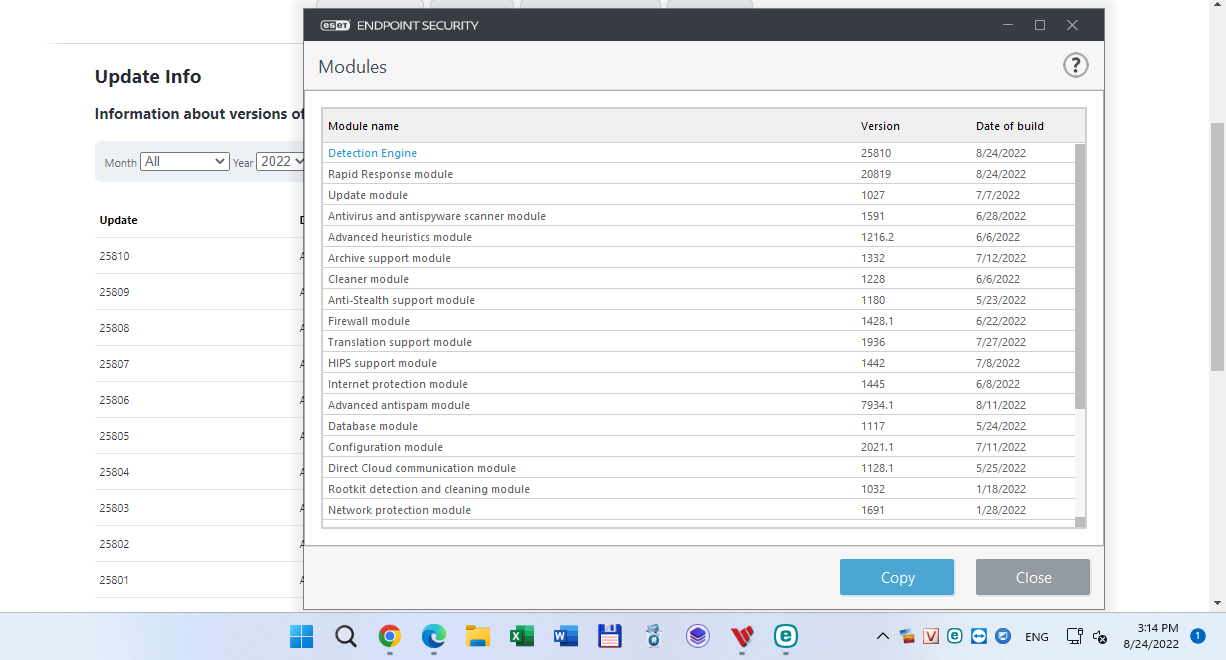
Task: Select the Cleaner module row
Action: tap(699, 279)
